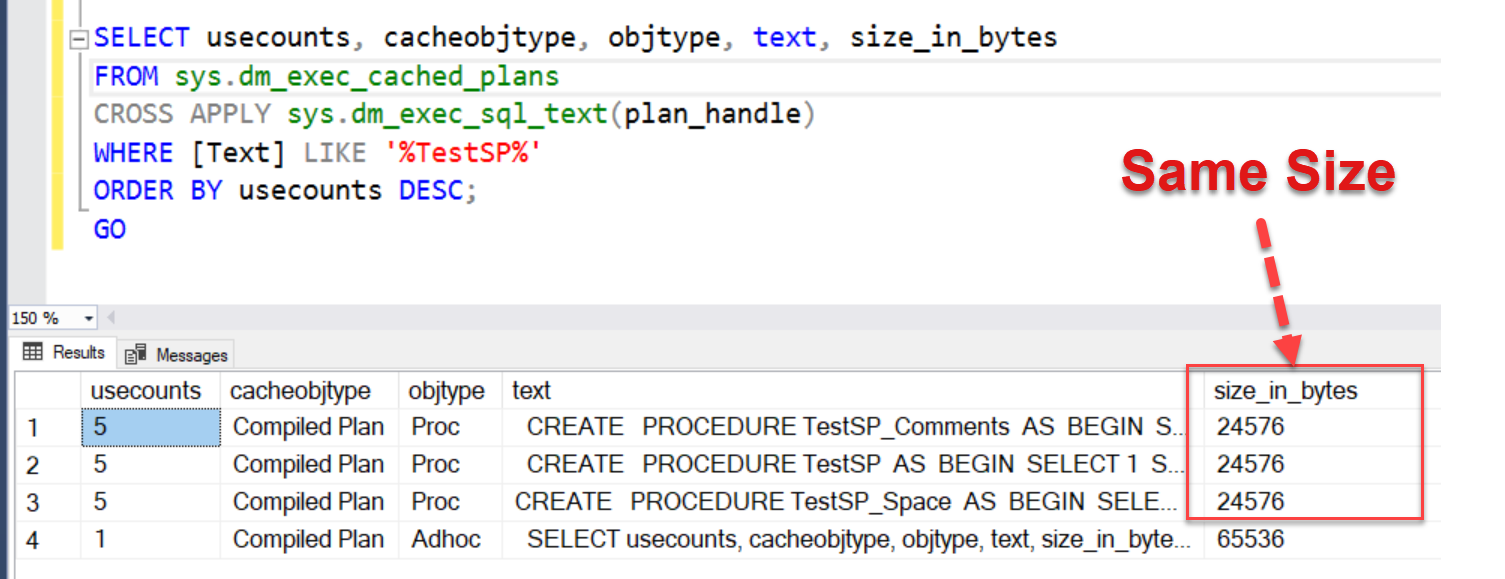Click sys.dm_exec_cached_plans in the query

point(367,77)
